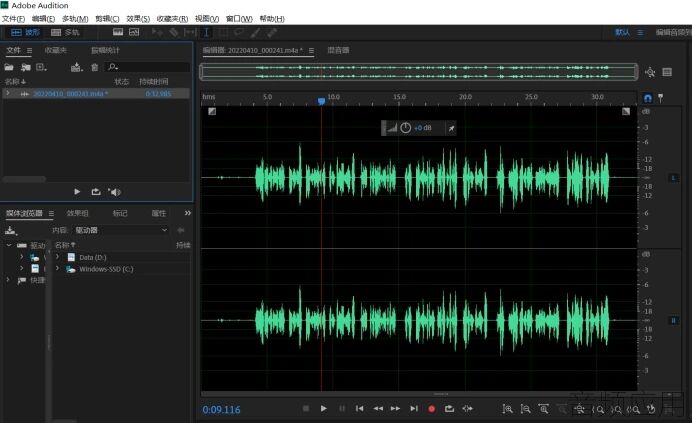Select the Razor tool in the toolbar

[x=174, y=32]
